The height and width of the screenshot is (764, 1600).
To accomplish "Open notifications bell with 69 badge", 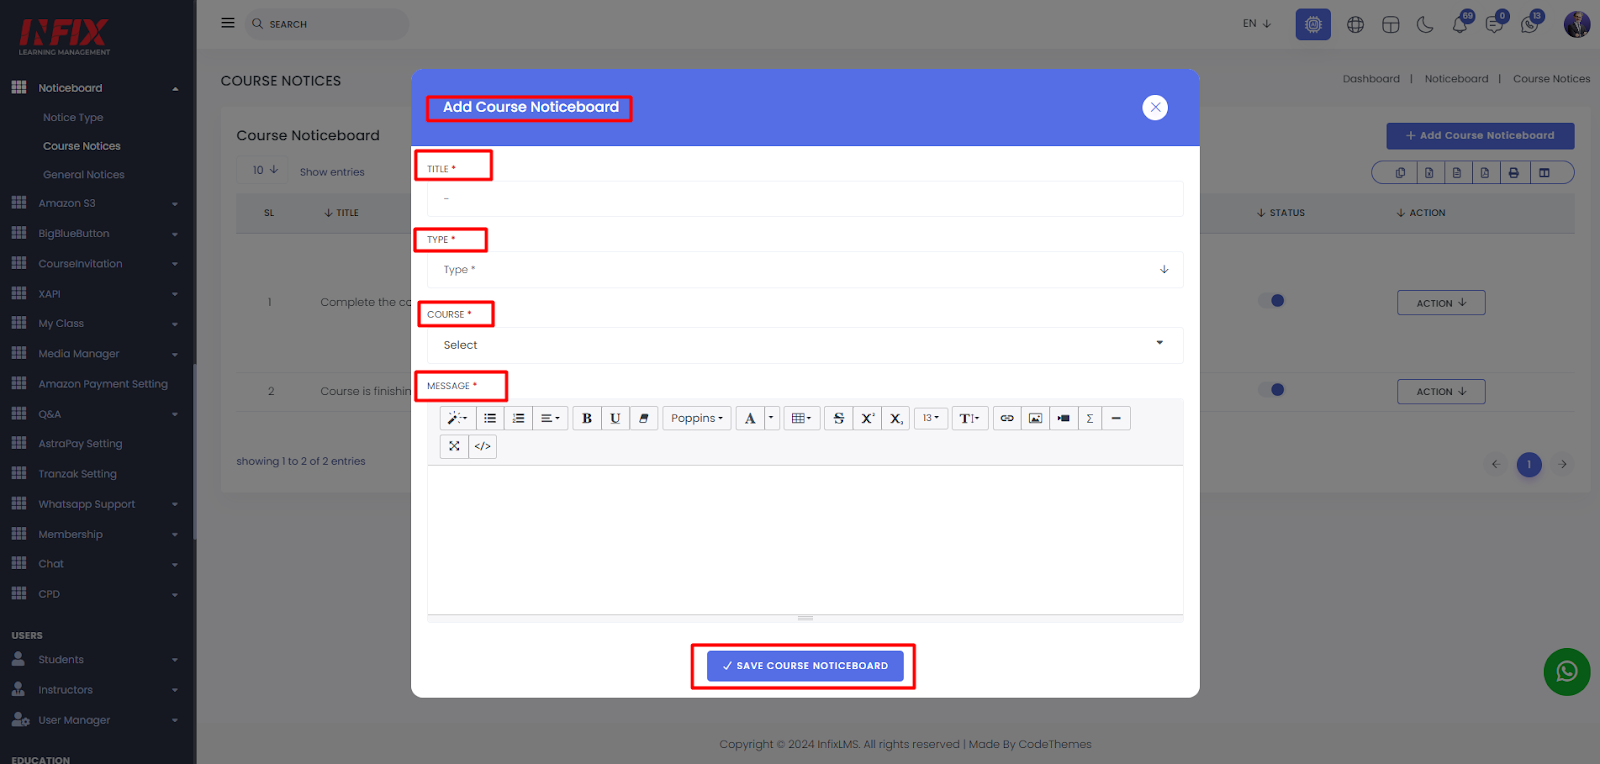I will (1460, 24).
